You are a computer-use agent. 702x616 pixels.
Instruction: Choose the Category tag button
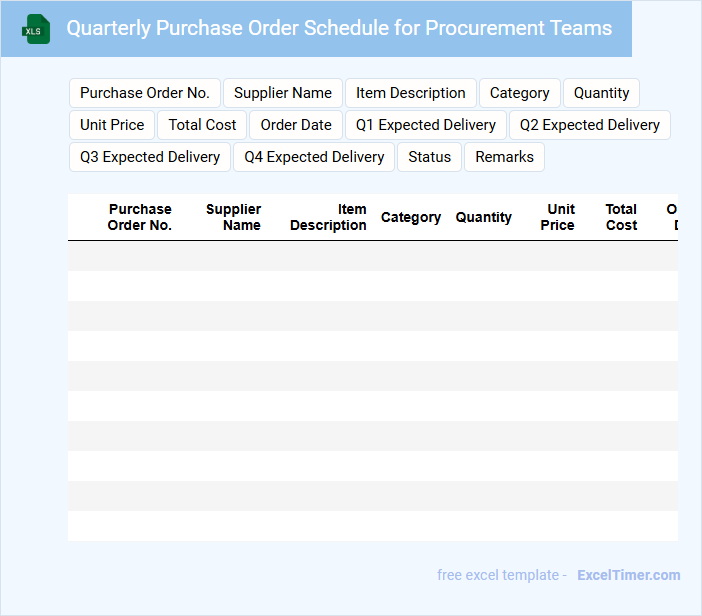tap(520, 93)
